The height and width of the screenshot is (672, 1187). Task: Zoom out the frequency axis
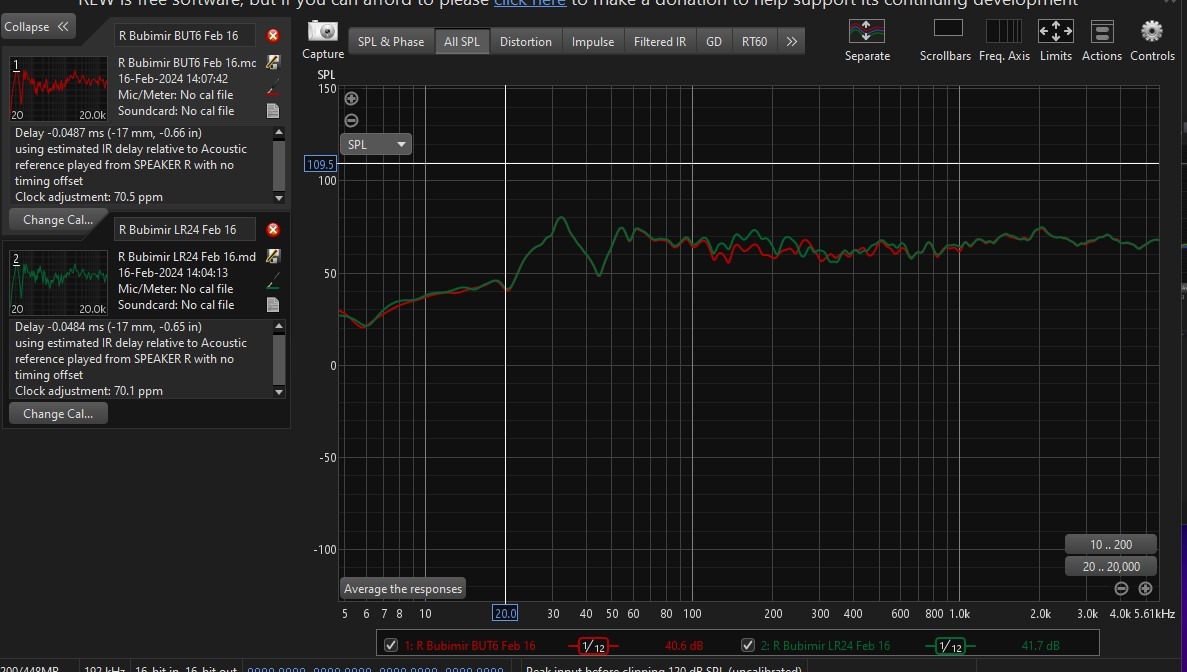pyautogui.click(x=1121, y=588)
